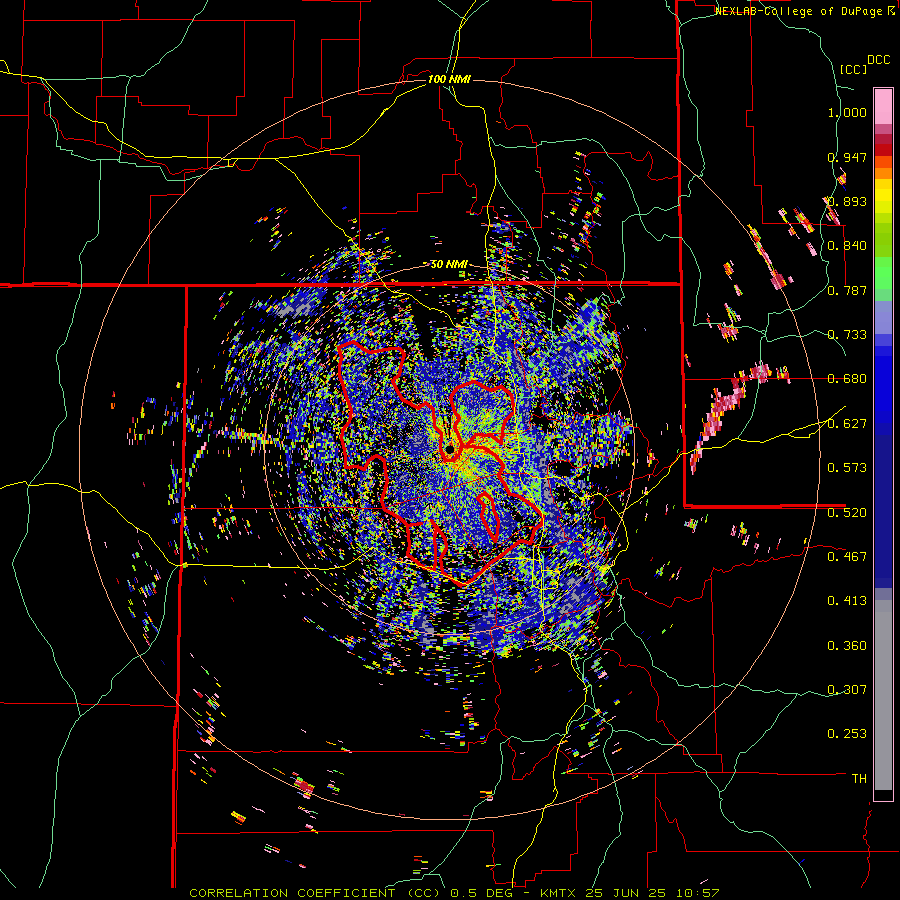Click the TH threshold label
Screen dimensions: 900x900
859,778
